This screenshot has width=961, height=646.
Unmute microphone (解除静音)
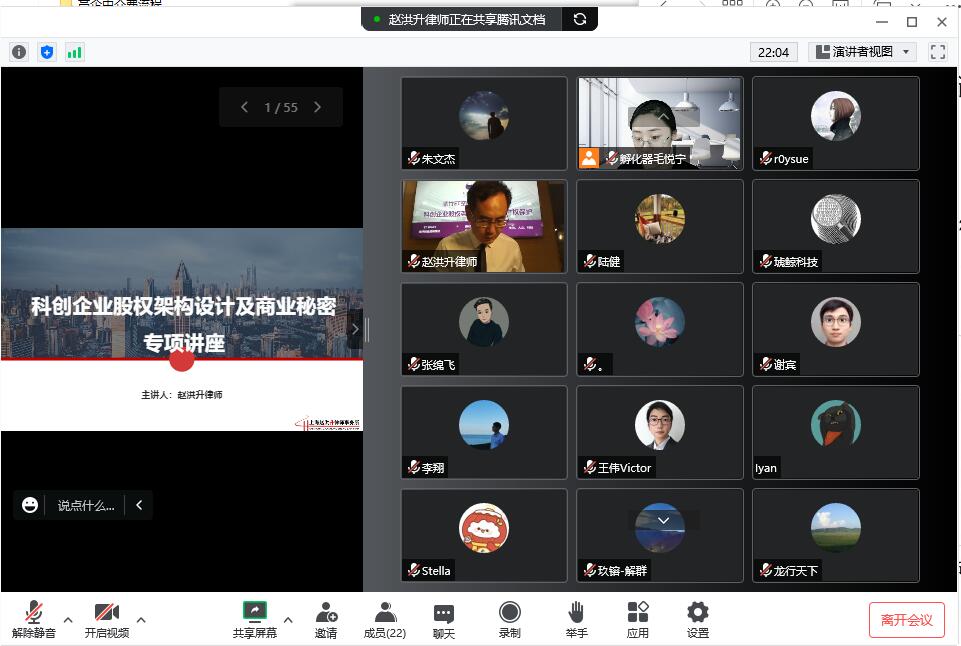point(34,619)
